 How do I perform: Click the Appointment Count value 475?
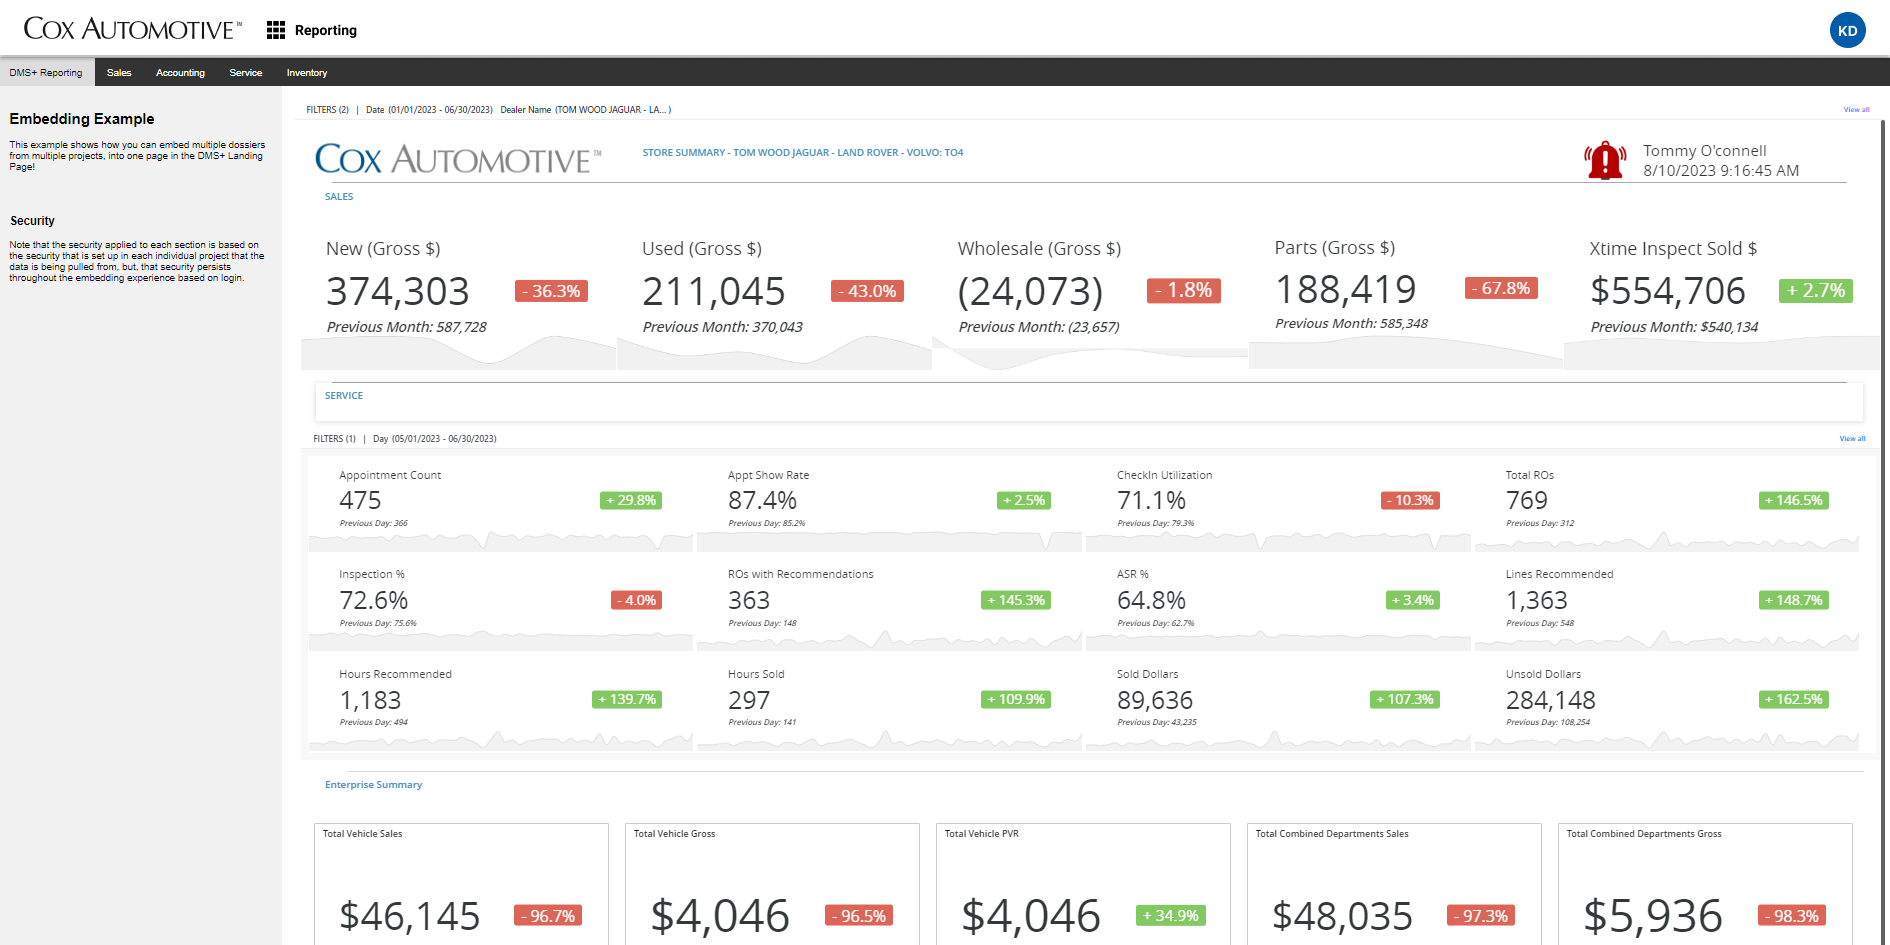[360, 500]
